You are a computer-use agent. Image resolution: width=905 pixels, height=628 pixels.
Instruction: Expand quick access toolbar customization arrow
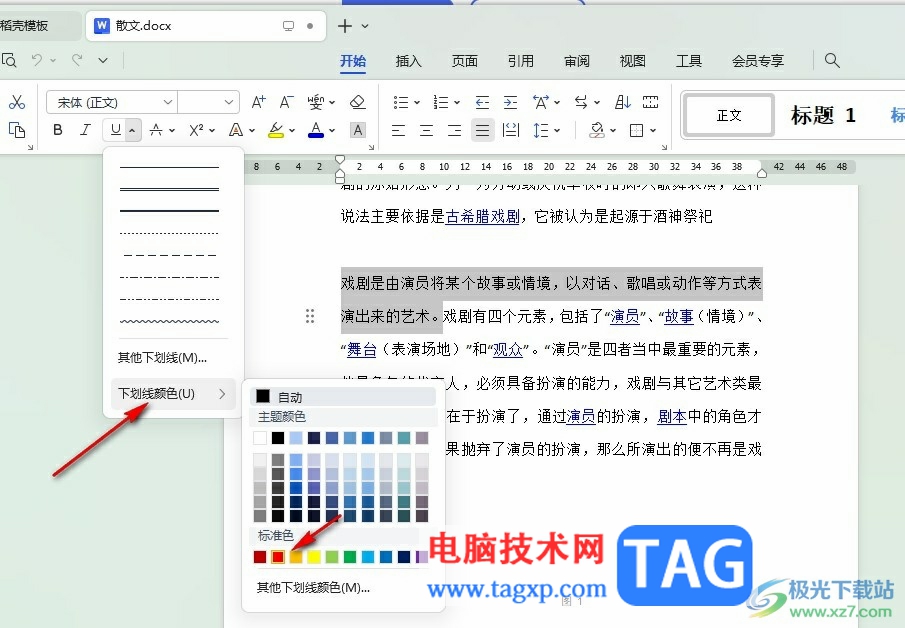[x=103, y=60]
